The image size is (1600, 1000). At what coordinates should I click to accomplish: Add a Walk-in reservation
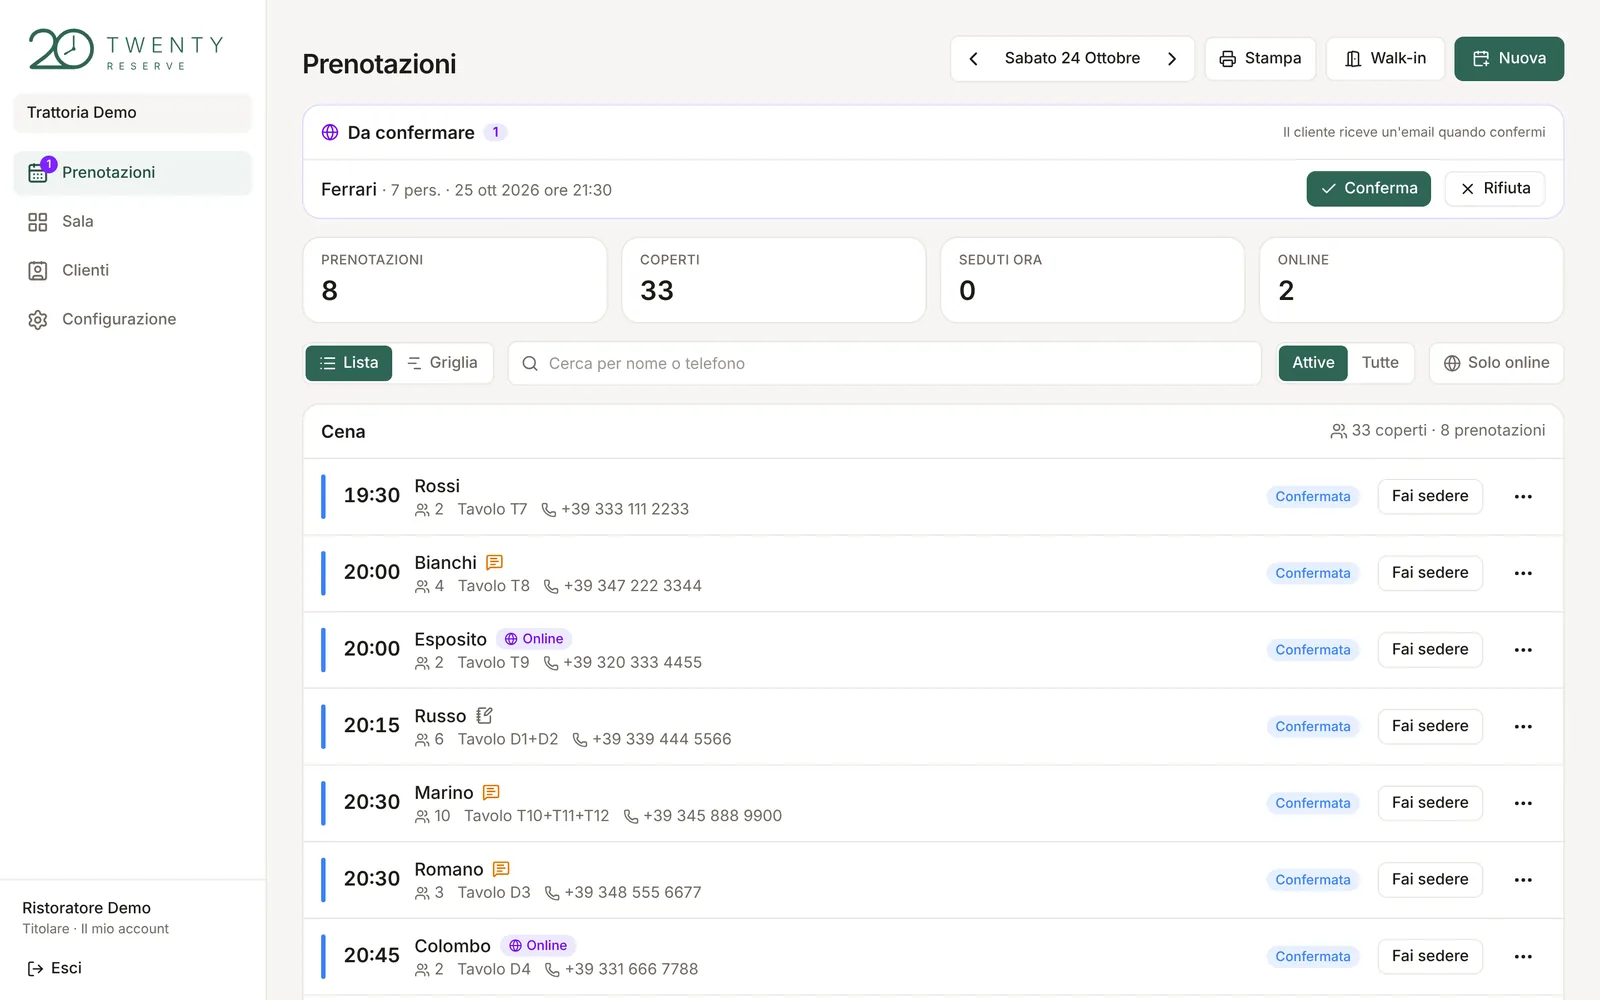click(1385, 59)
